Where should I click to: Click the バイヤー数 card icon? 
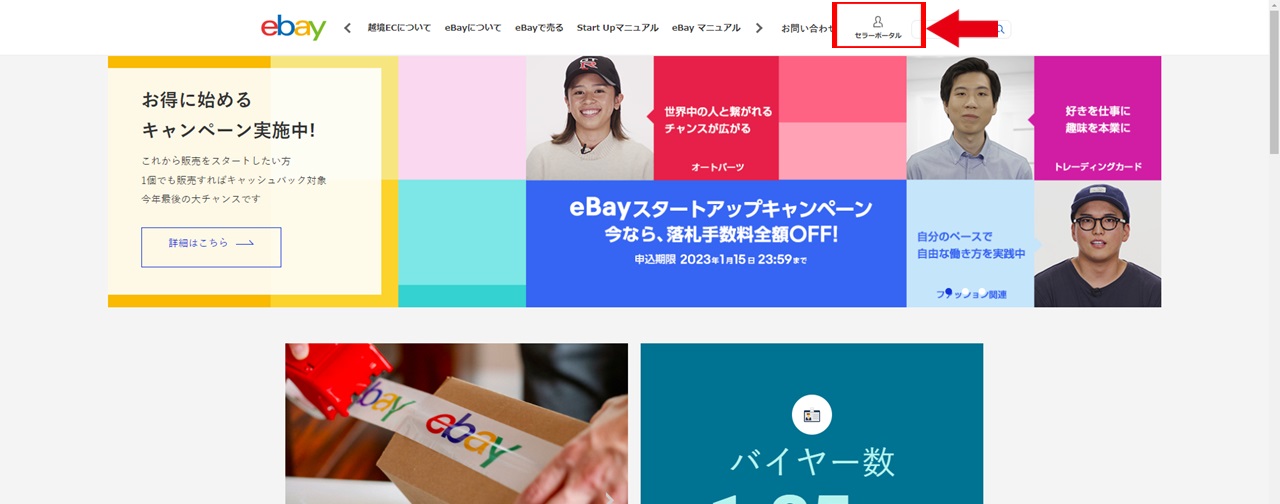812,415
